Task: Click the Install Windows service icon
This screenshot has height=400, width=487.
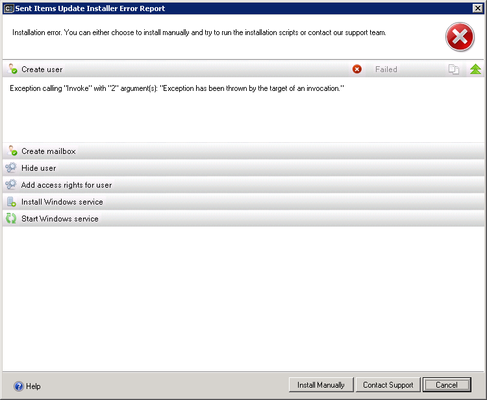Action: point(11,202)
